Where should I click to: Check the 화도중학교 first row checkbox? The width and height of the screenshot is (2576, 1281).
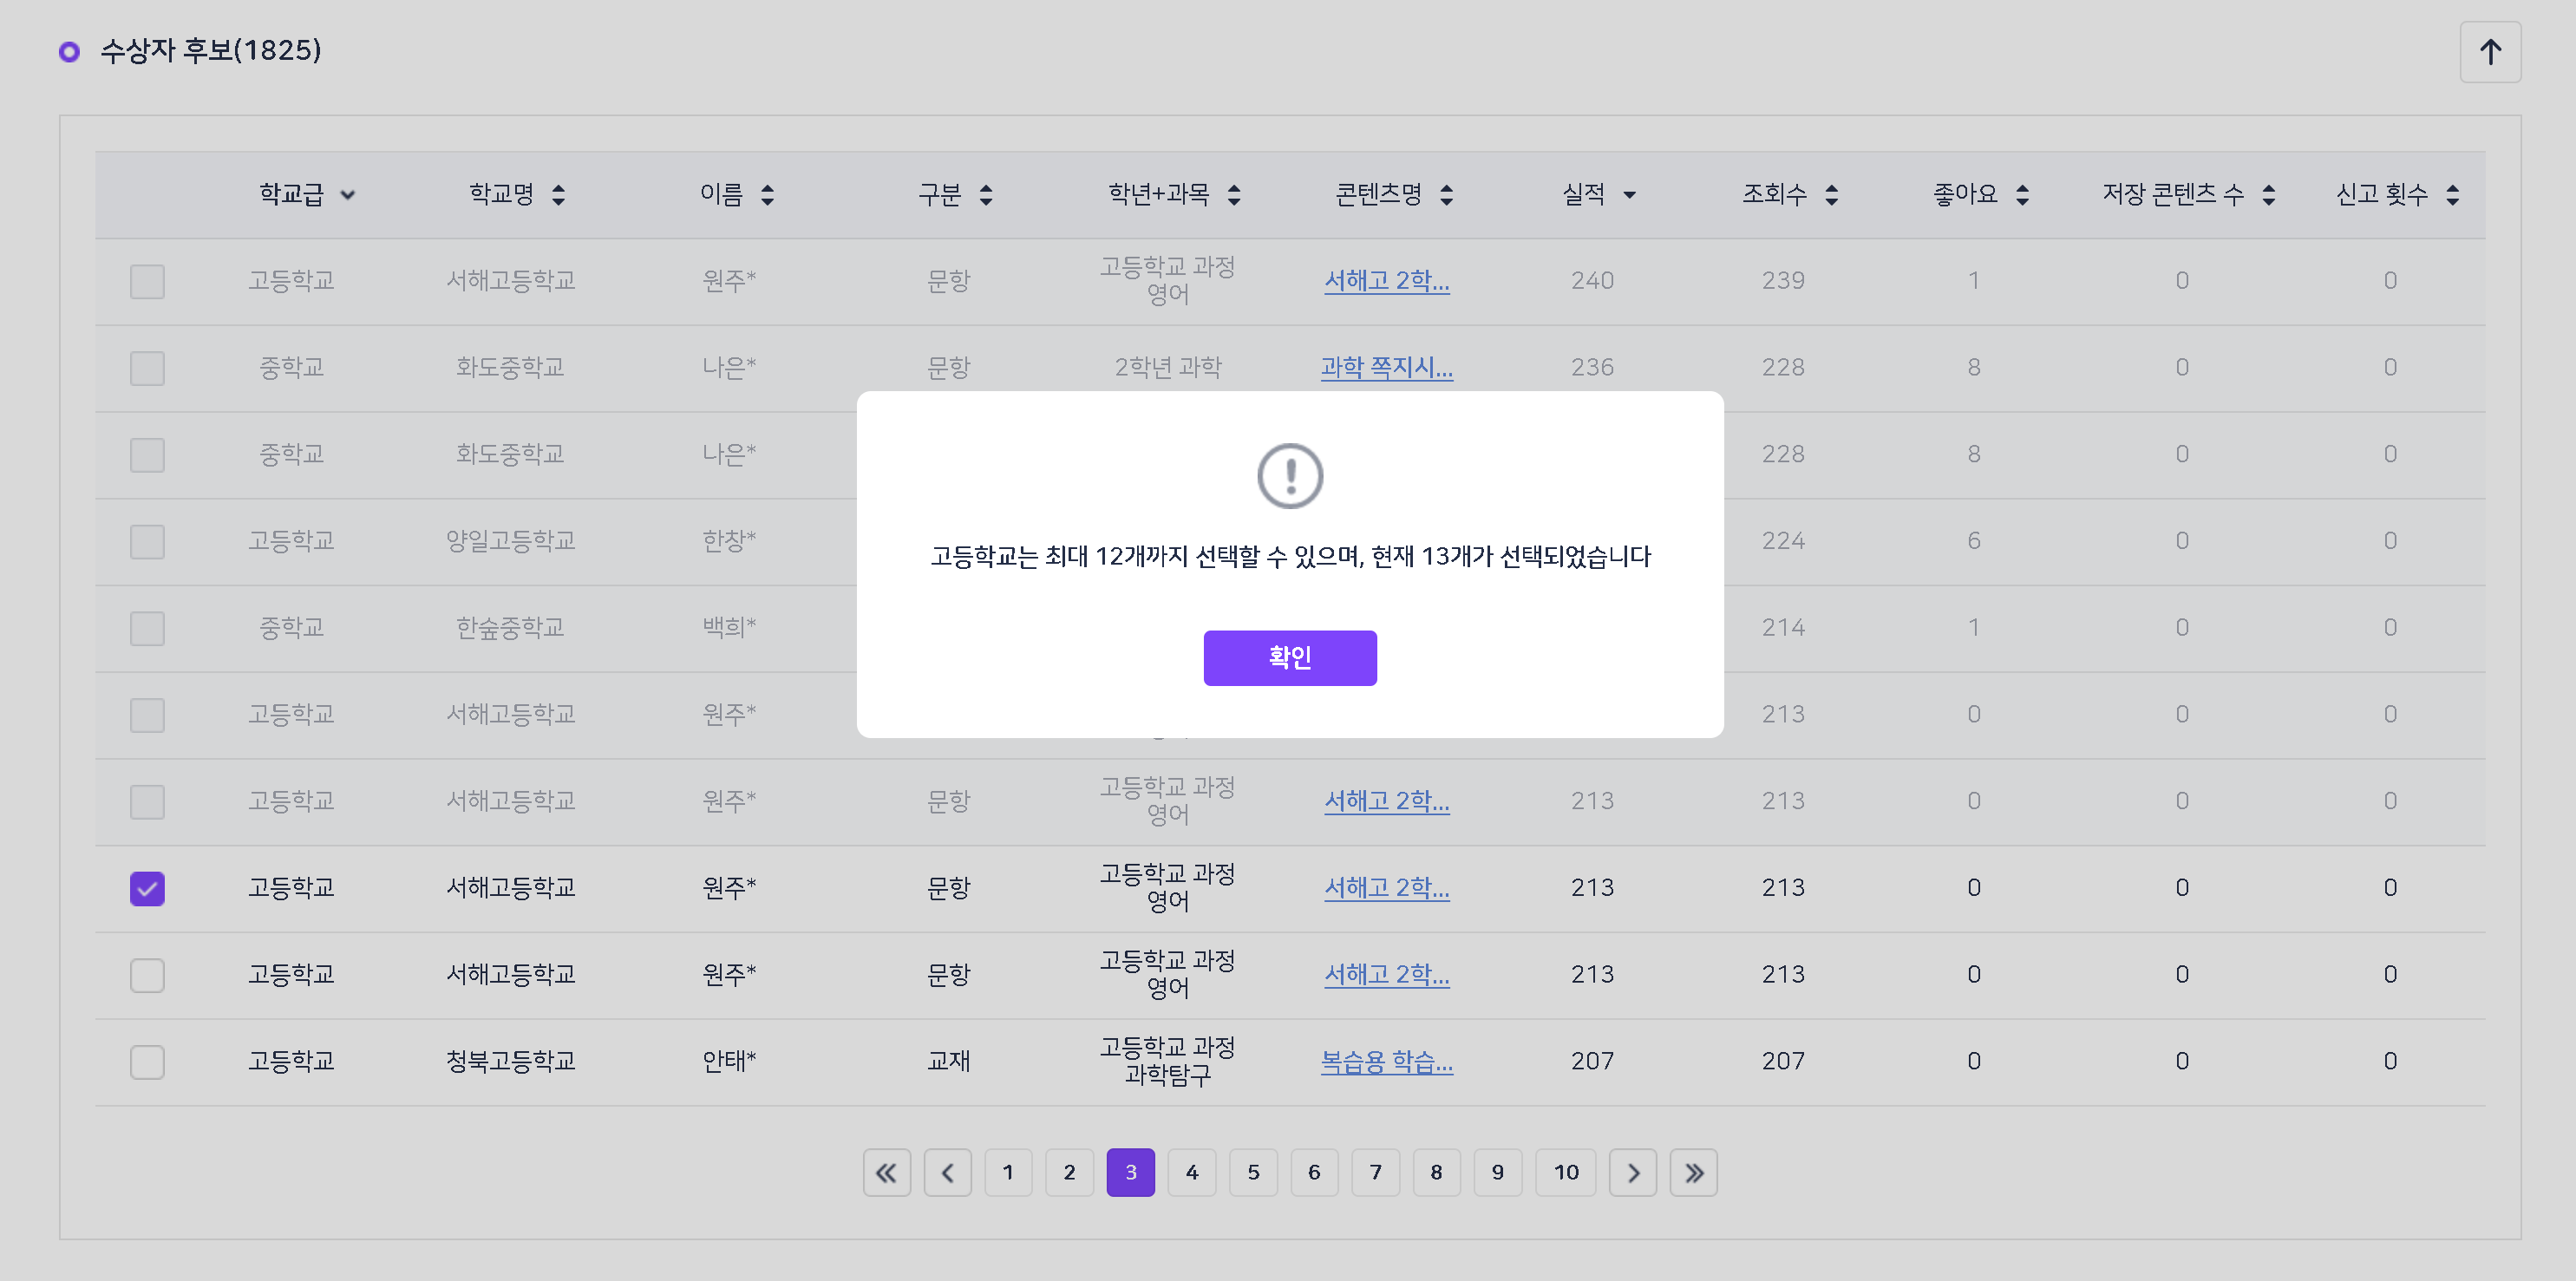(147, 368)
